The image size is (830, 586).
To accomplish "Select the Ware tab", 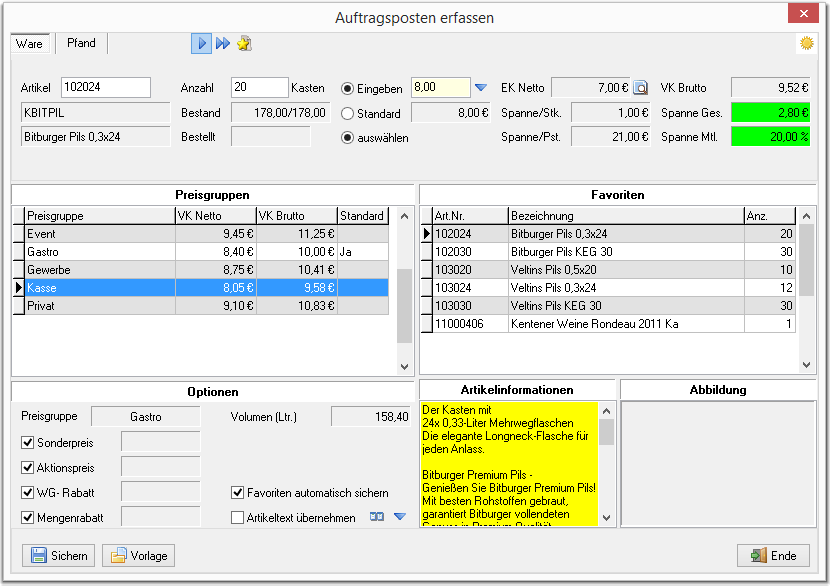I will click(x=29, y=43).
